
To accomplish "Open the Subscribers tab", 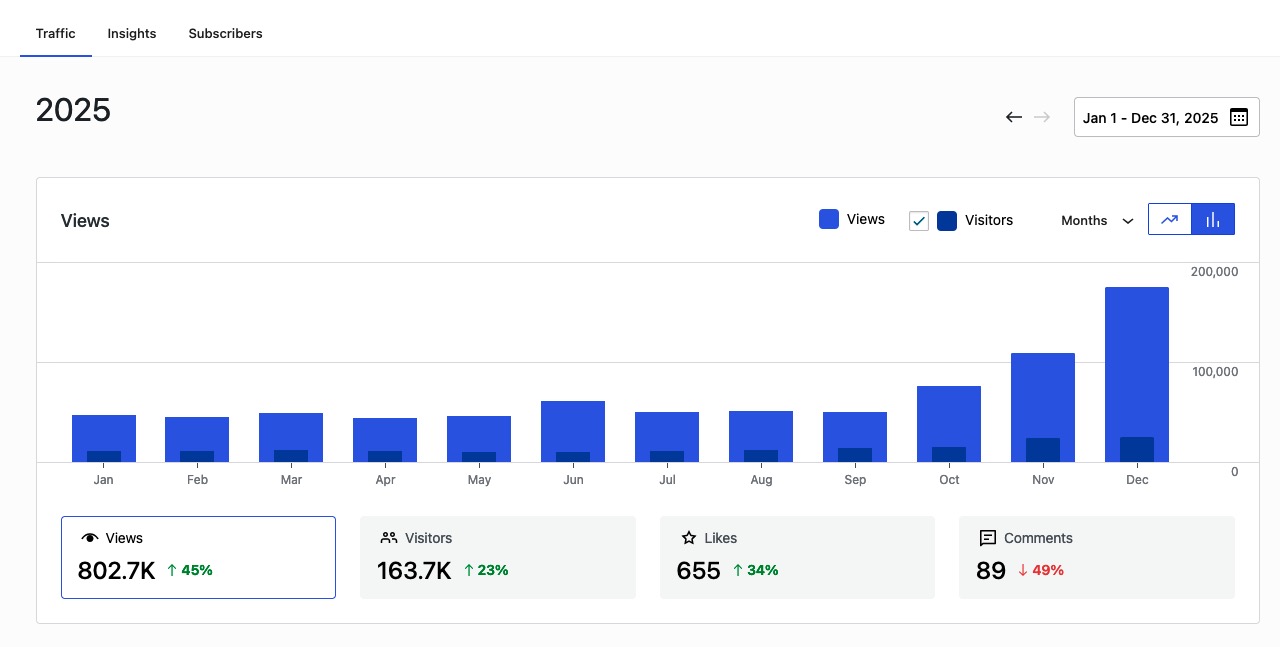I will [225, 33].
